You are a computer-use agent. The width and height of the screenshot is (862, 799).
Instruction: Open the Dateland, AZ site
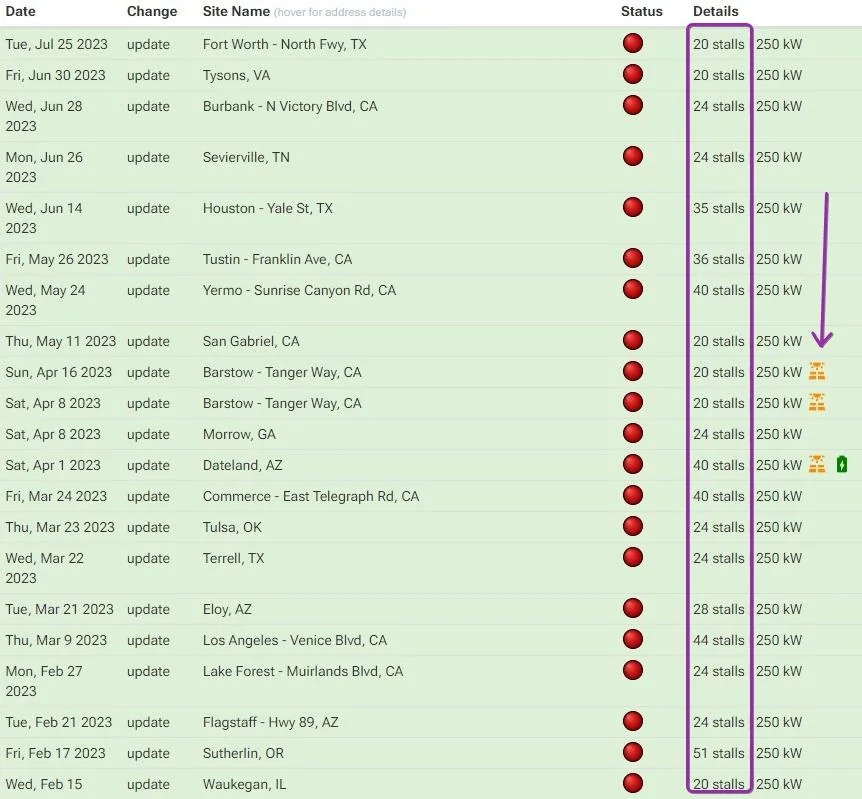click(242, 465)
